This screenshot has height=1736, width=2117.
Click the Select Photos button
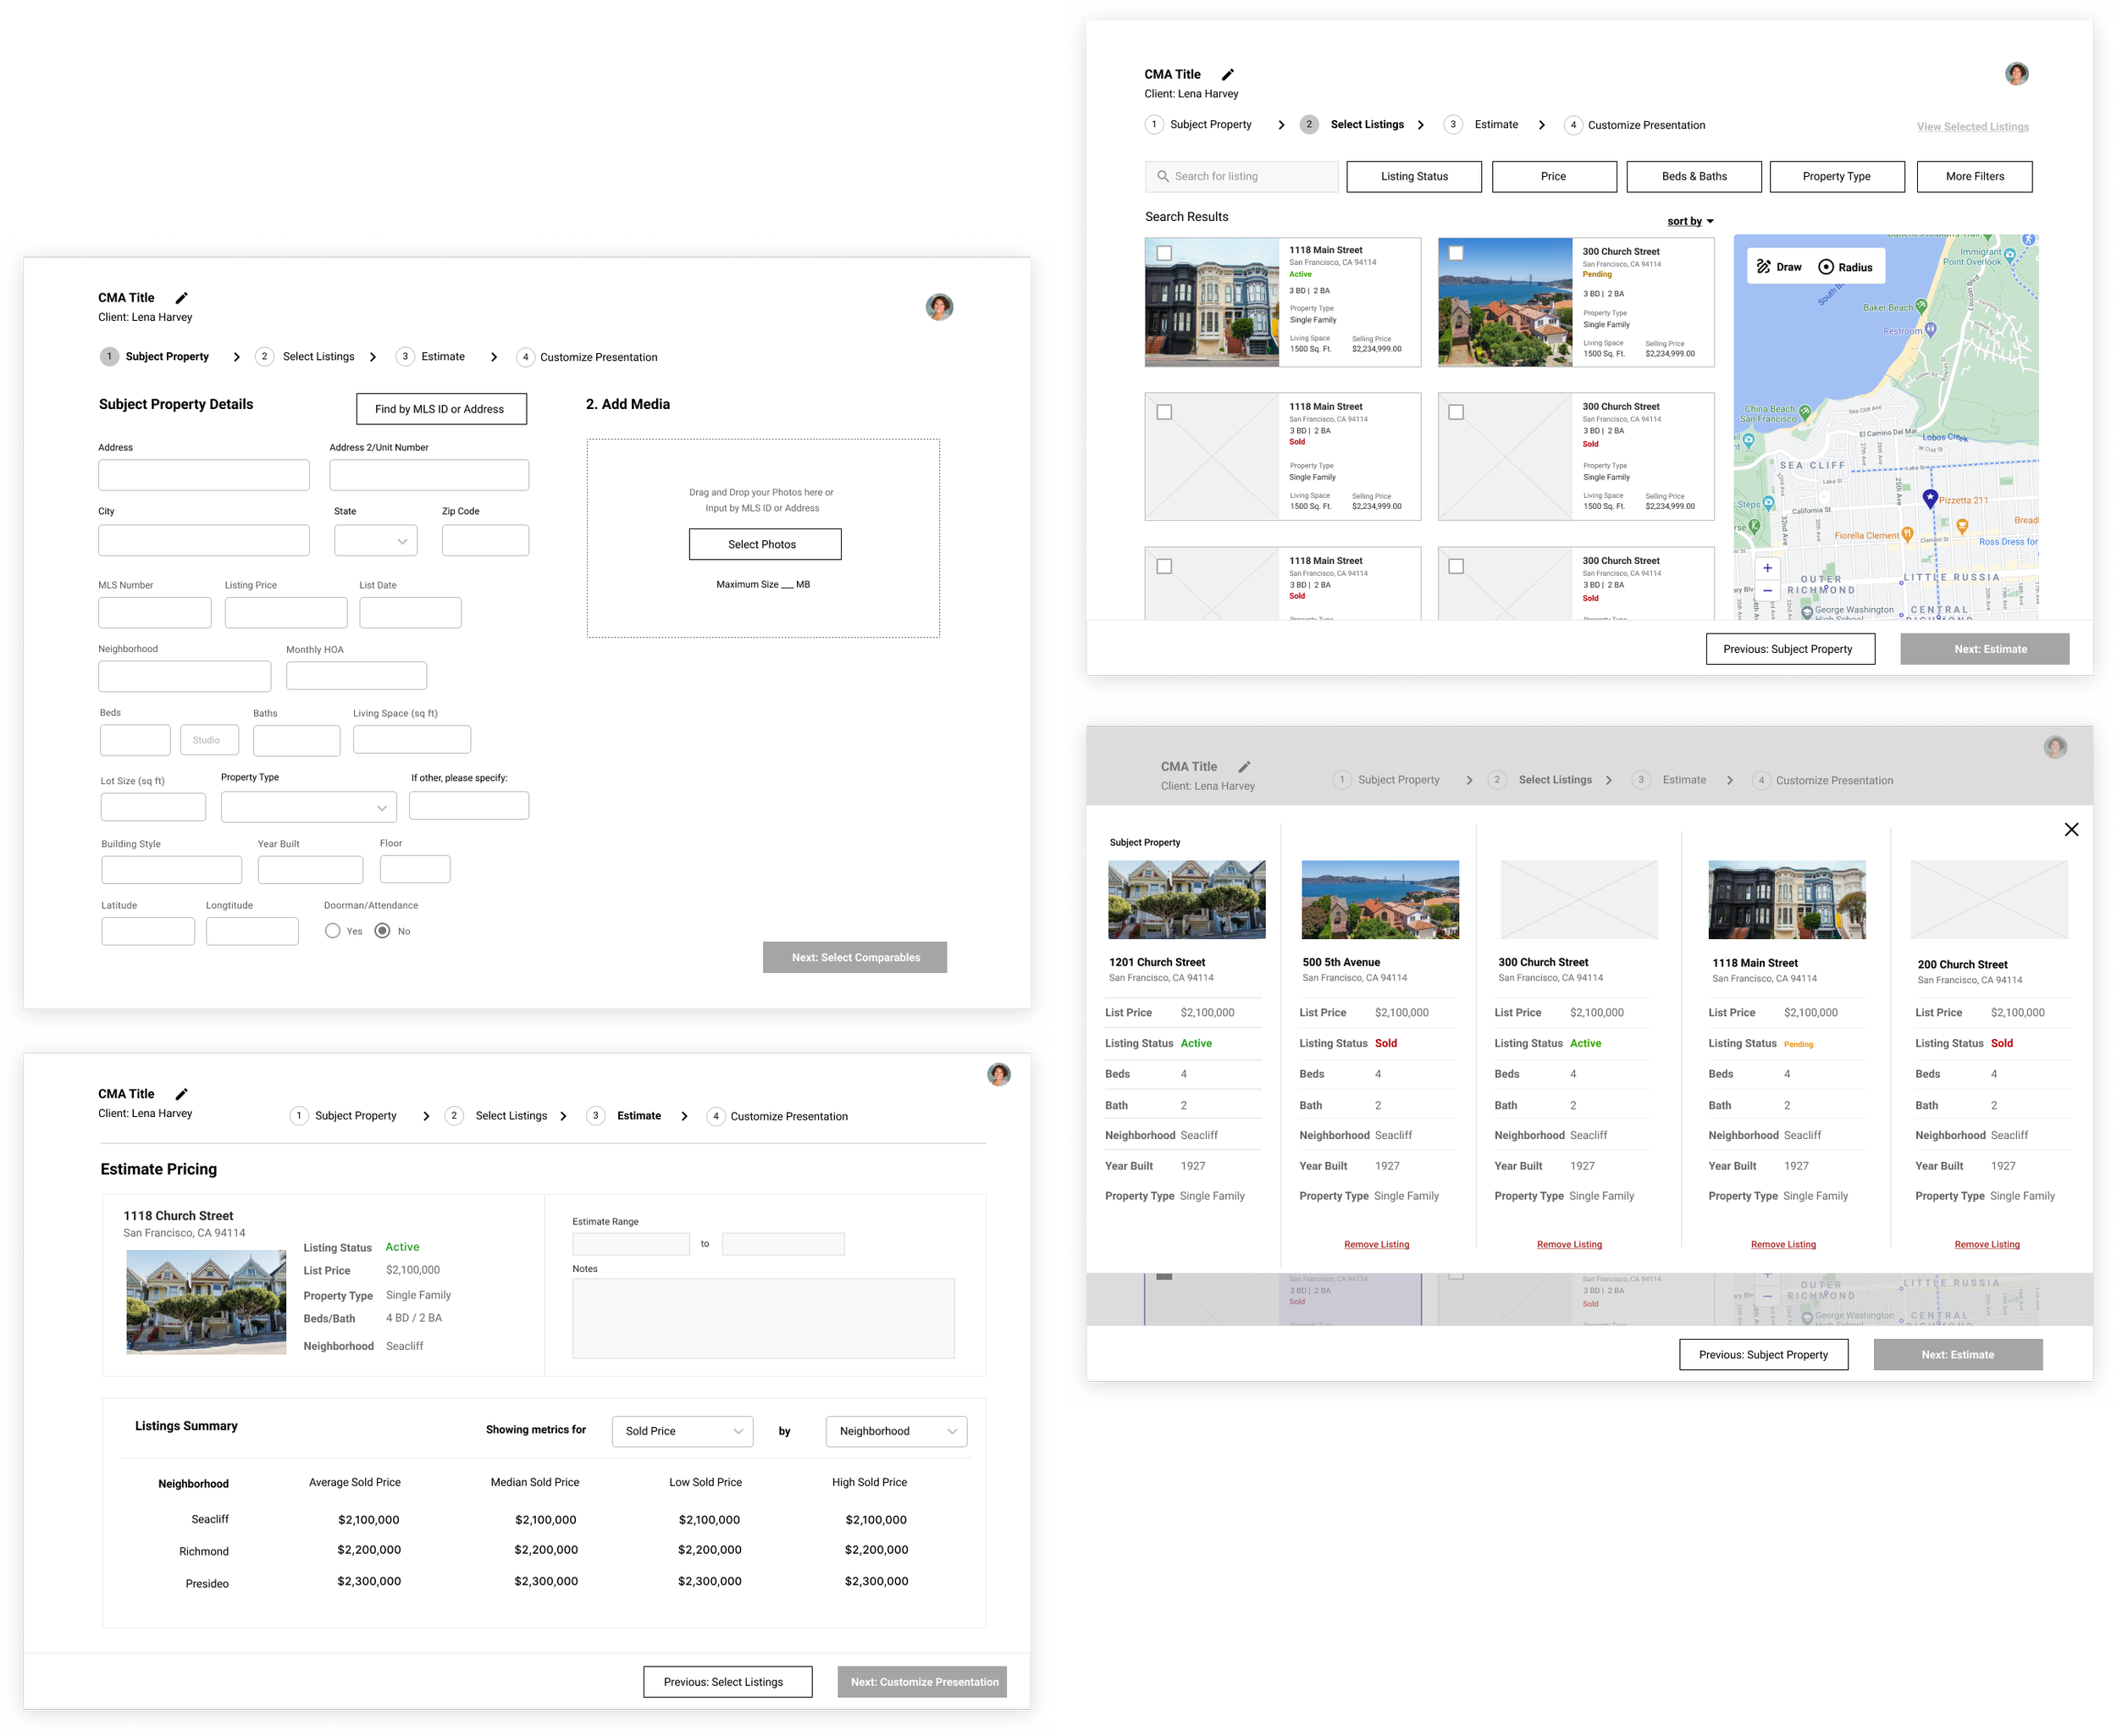point(765,544)
